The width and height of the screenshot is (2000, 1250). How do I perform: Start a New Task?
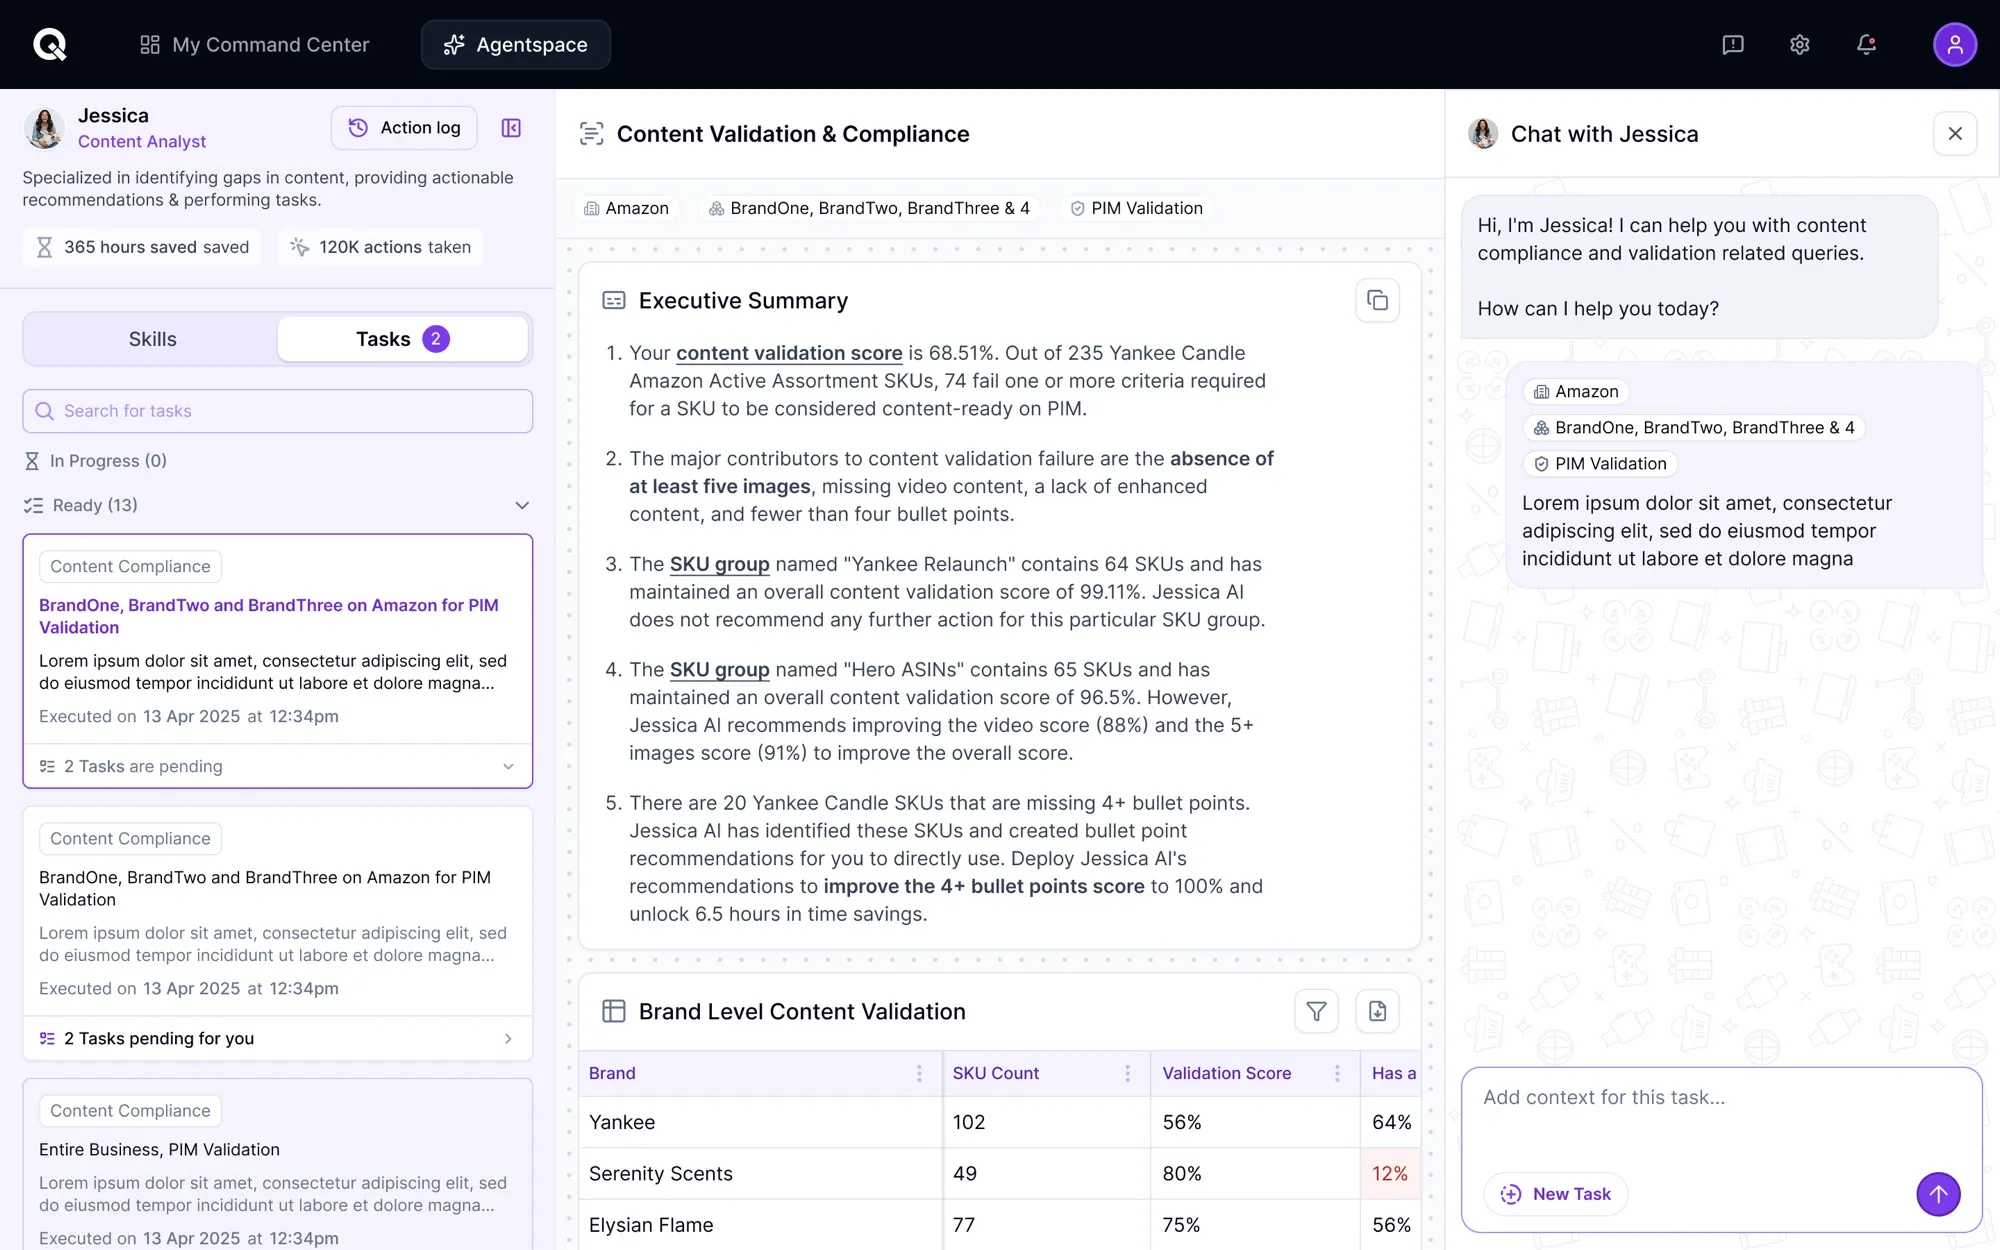[x=1556, y=1194]
